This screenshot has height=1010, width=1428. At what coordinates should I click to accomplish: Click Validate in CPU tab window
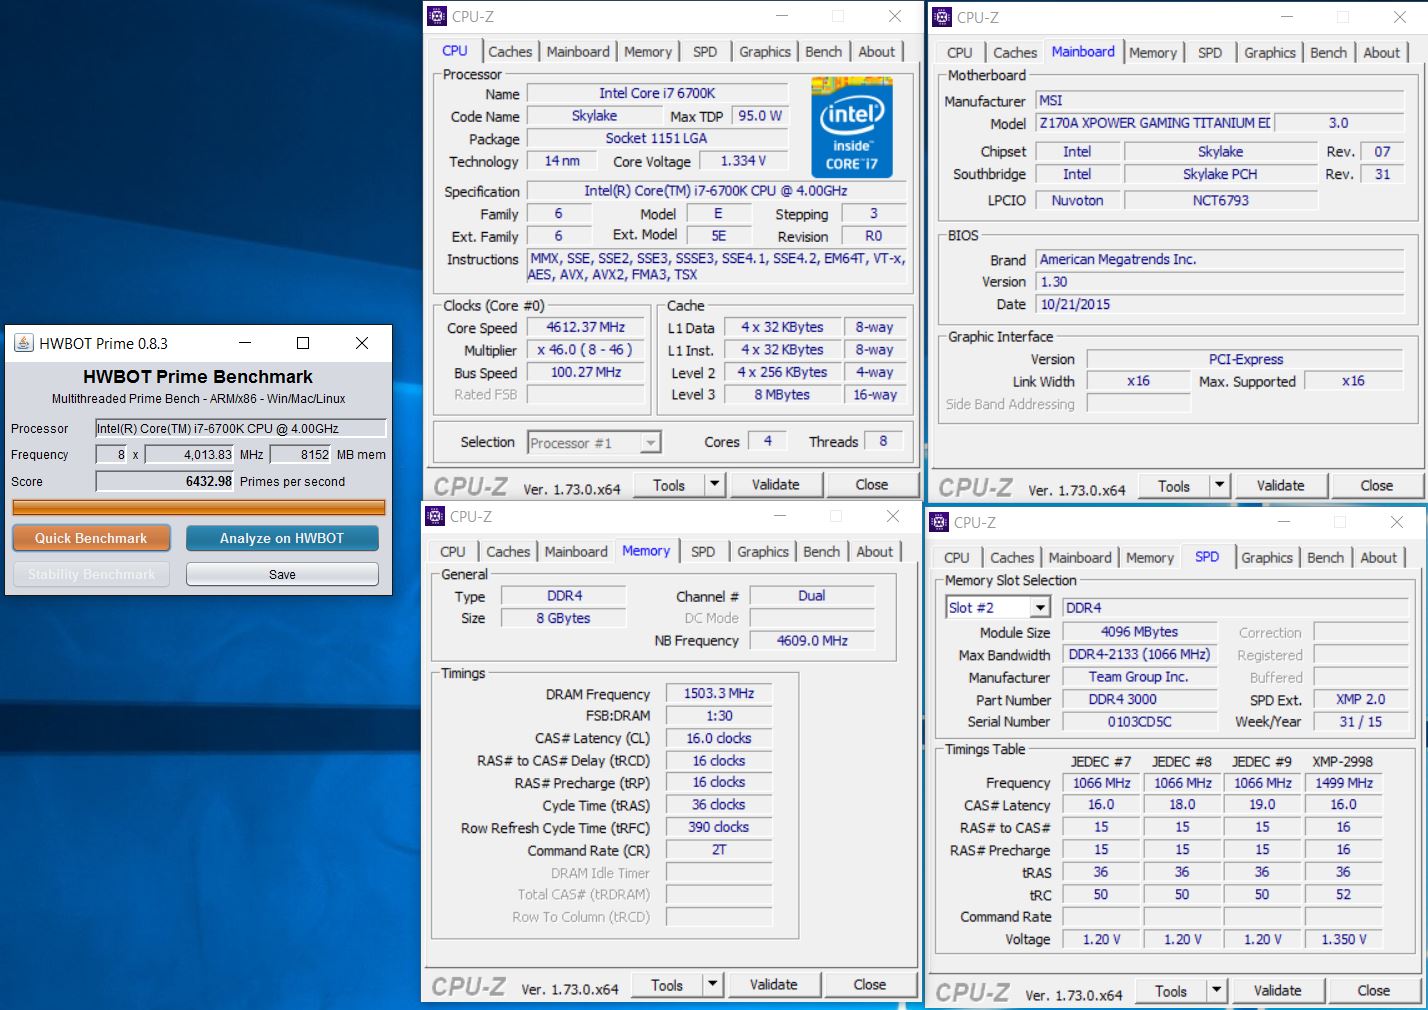click(775, 485)
